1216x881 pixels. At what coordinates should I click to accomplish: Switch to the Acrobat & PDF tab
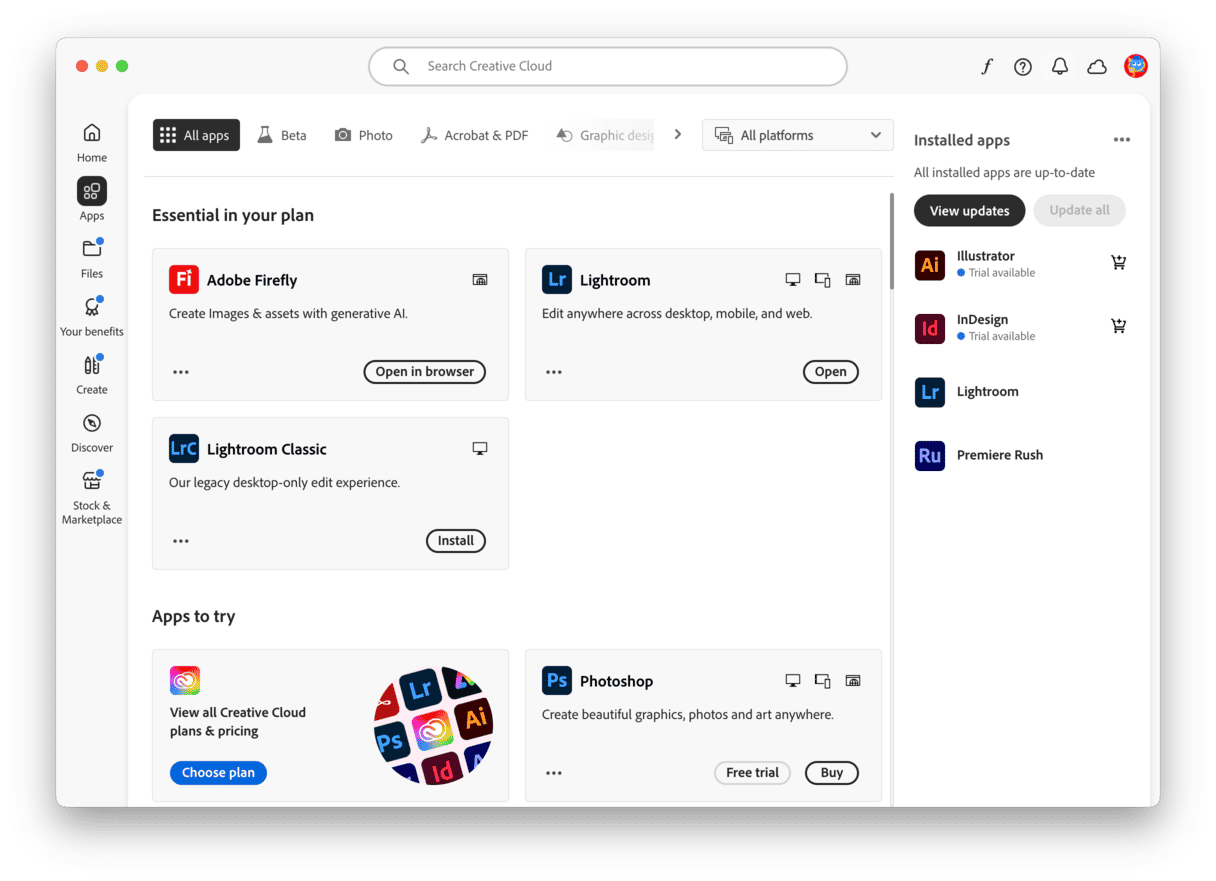coord(474,135)
